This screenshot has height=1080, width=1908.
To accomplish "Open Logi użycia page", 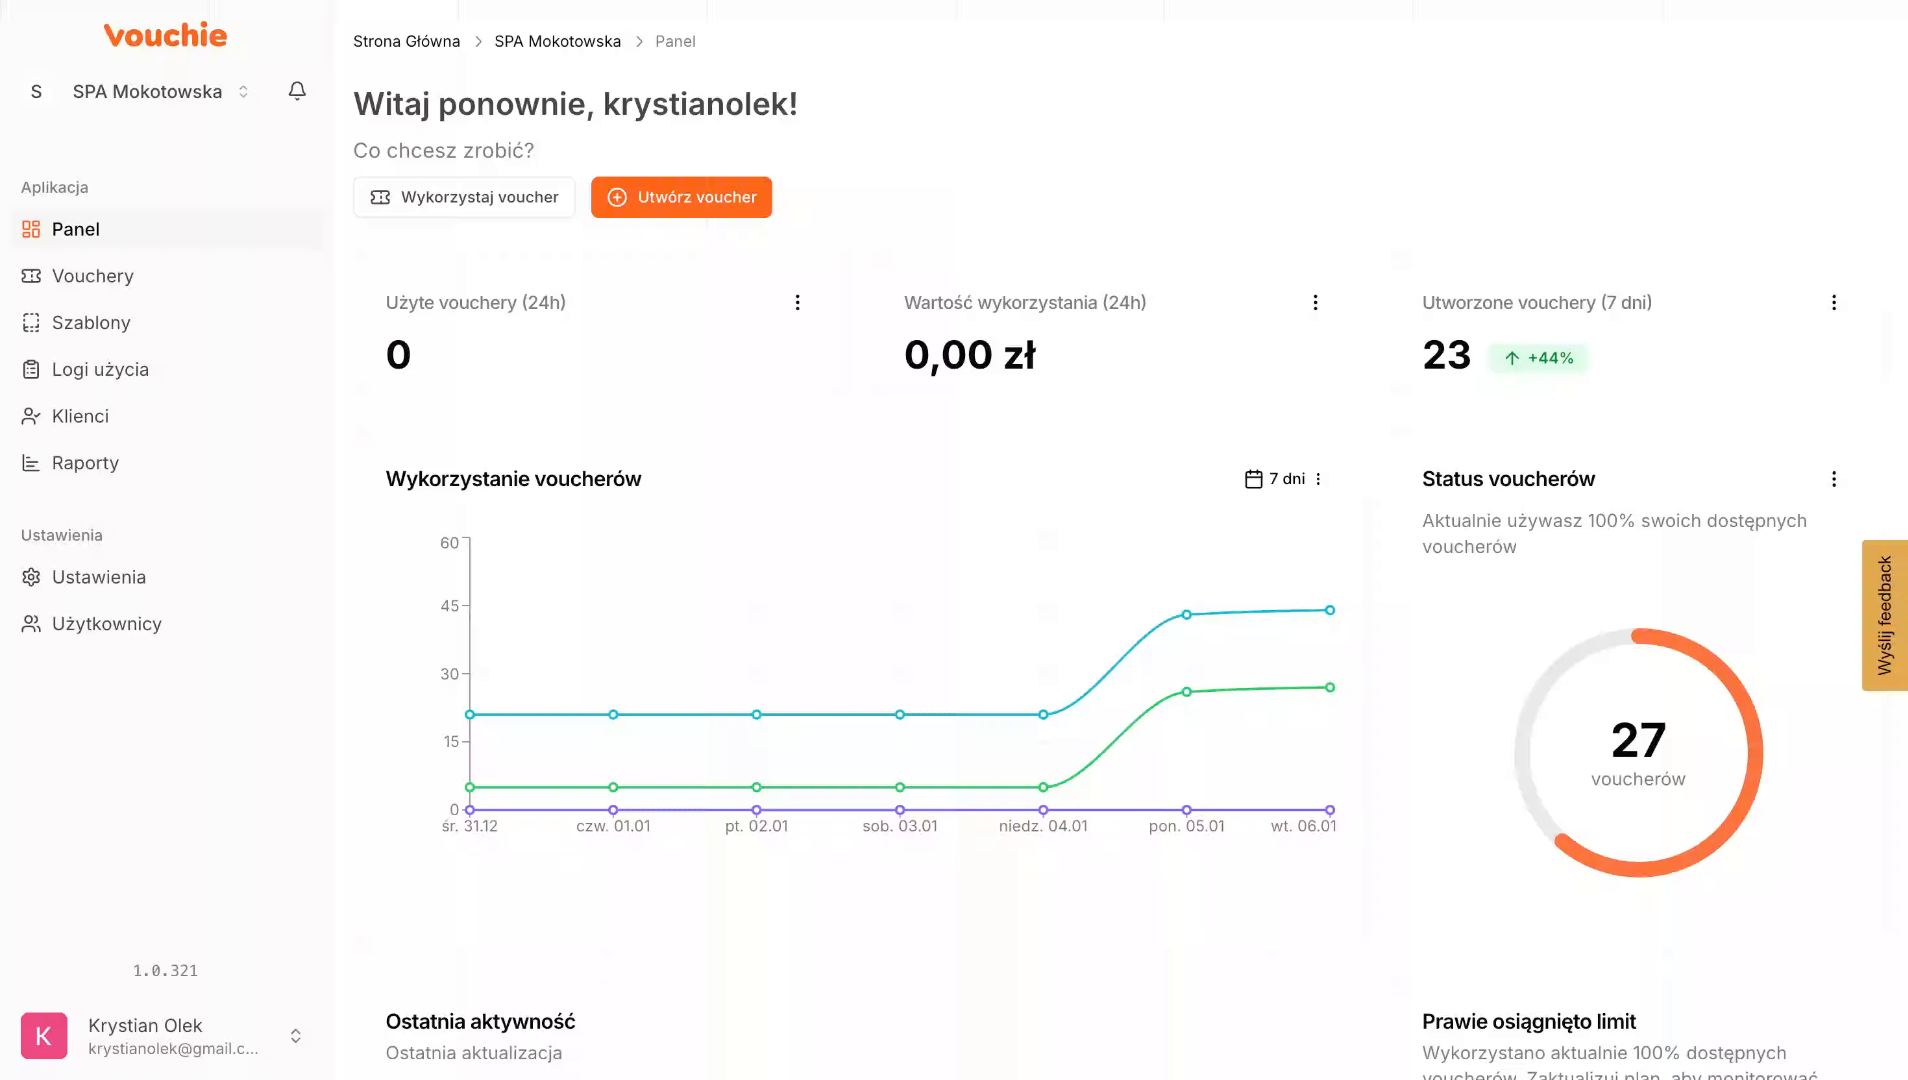I will pos(100,370).
